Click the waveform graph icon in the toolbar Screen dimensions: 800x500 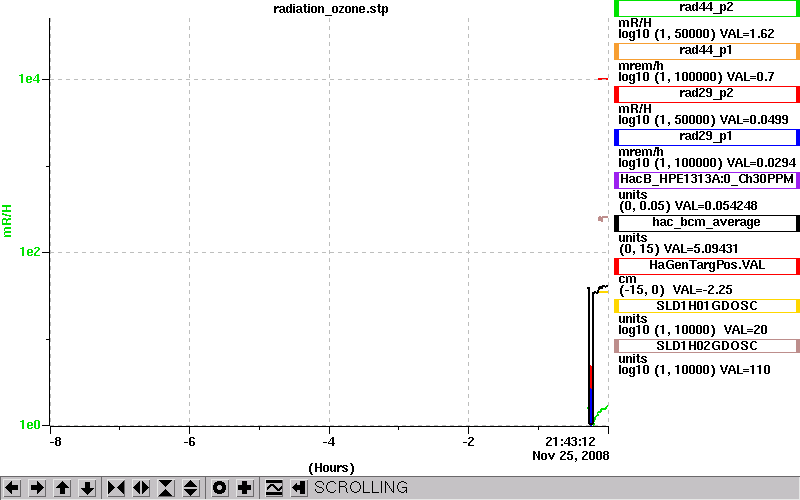tap(274, 488)
